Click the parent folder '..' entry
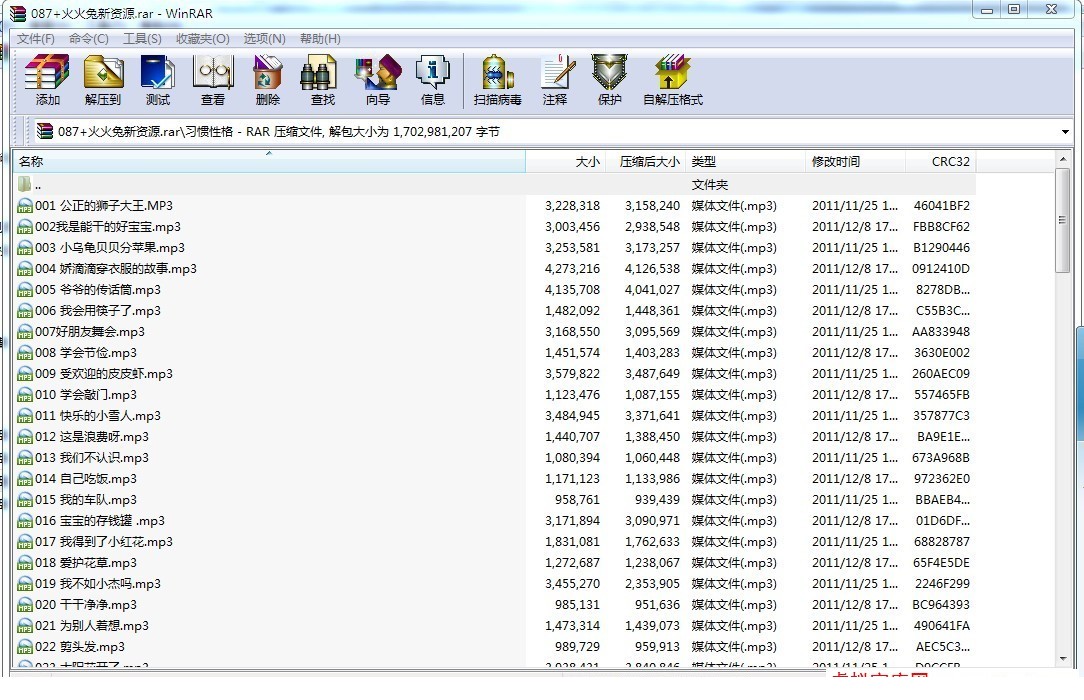This screenshot has height=700, width=1084. point(29,185)
